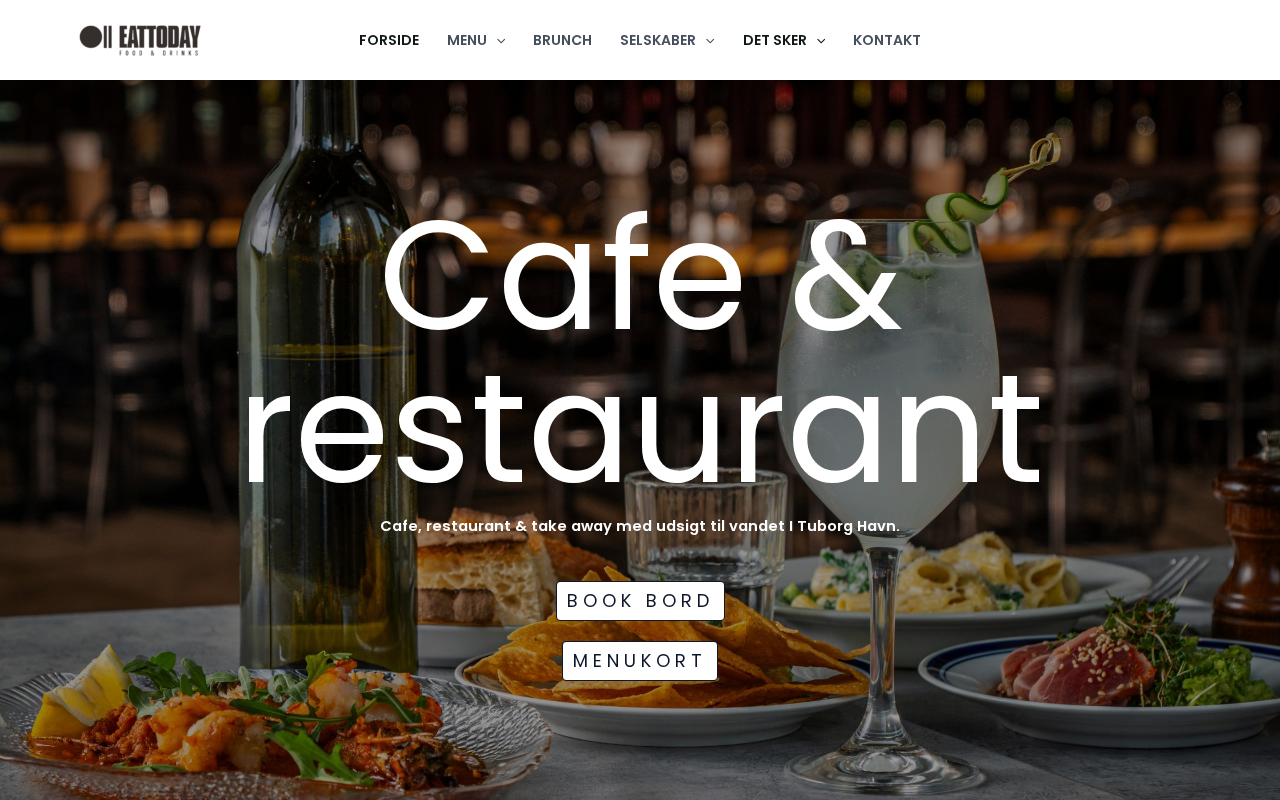
Task: Expand the DET SKER dropdown chevron
Action: coord(821,41)
